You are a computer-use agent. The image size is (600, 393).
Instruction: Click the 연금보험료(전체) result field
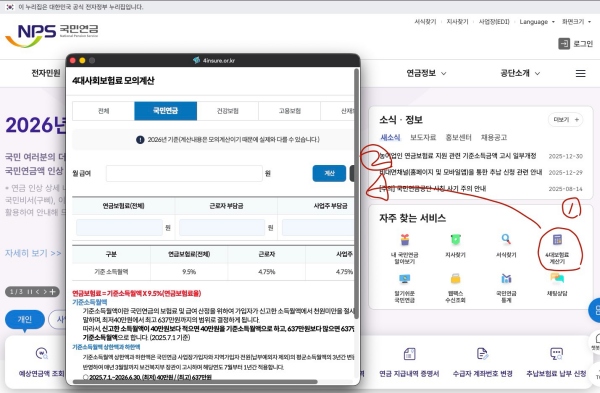119,227
